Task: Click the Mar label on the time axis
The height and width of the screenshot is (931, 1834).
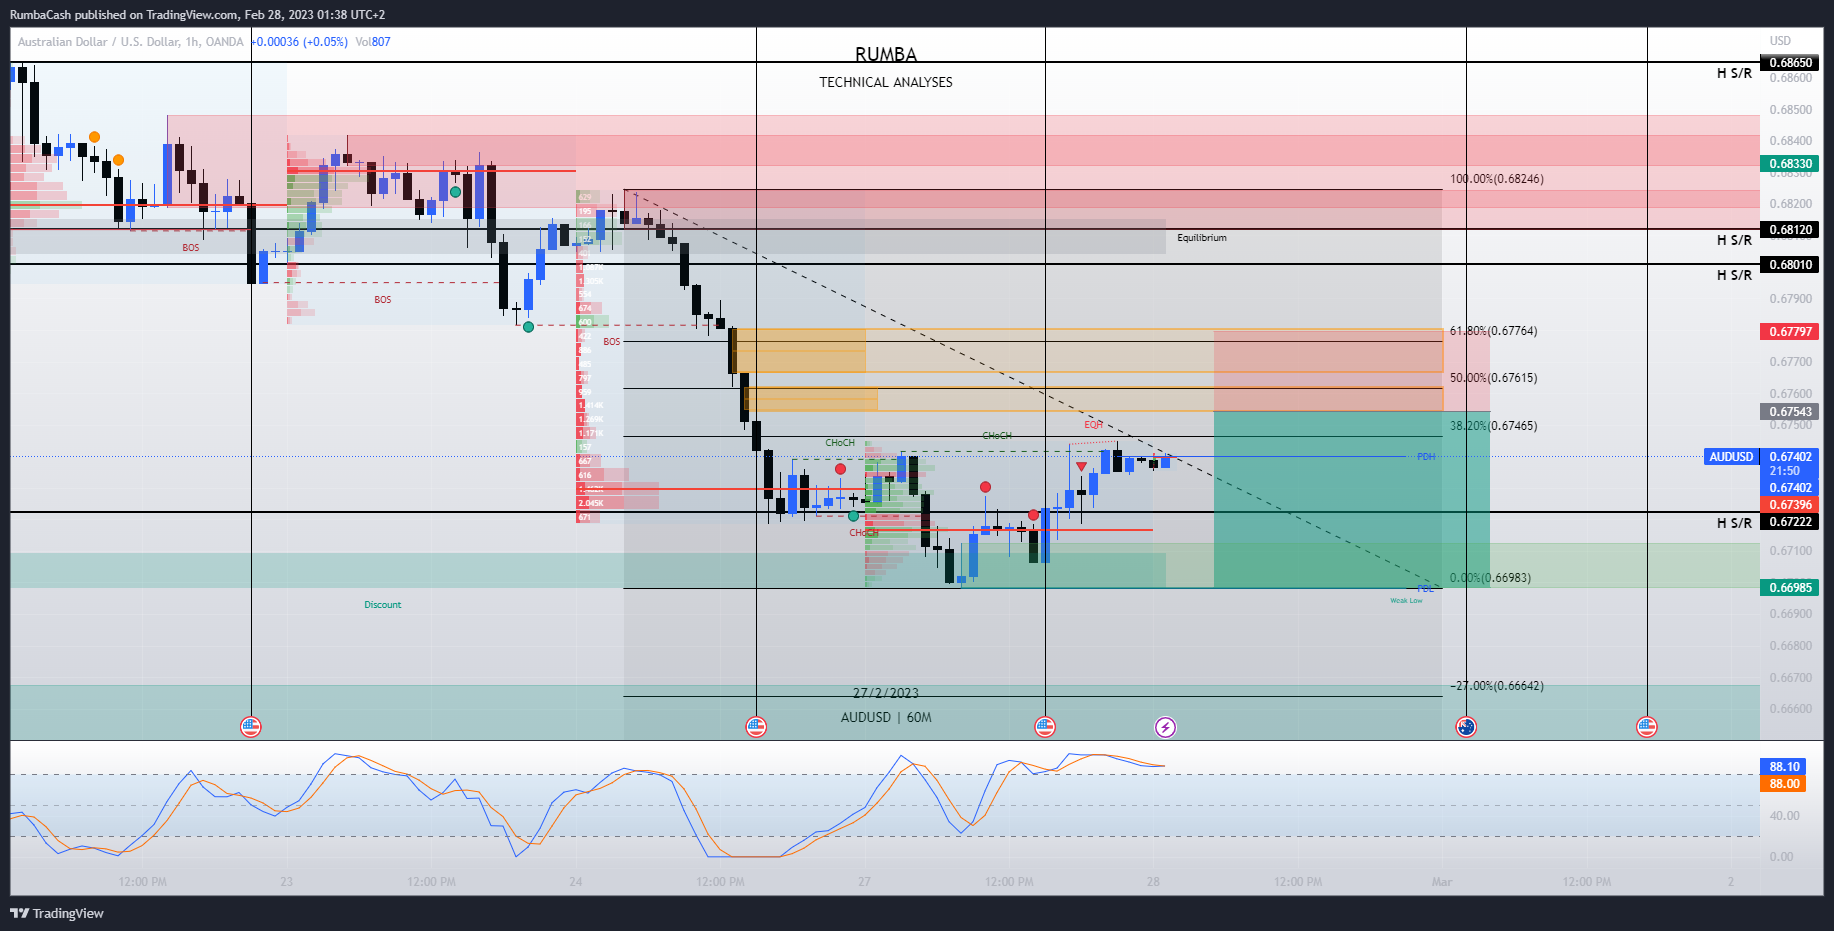Action: (x=1441, y=882)
